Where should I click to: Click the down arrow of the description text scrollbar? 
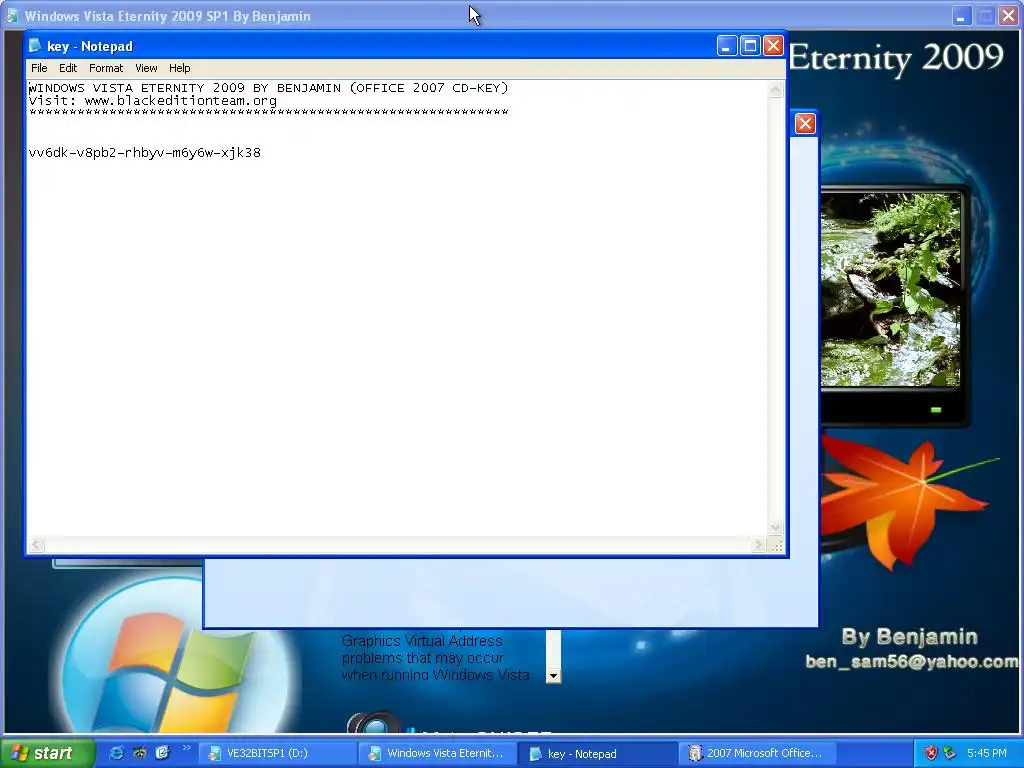point(553,676)
